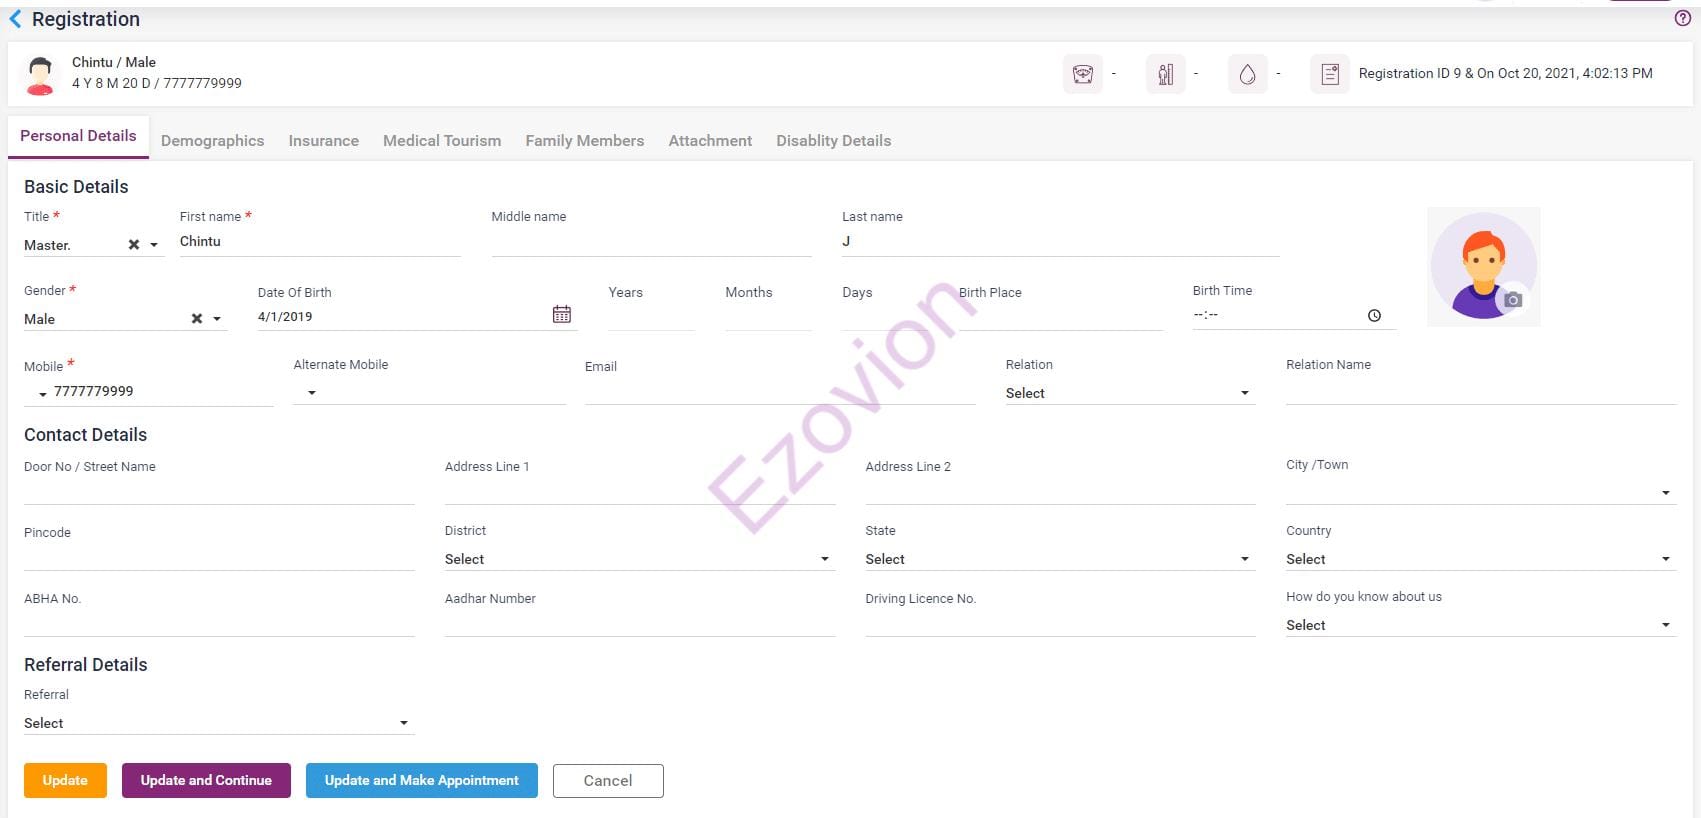Click the height measurement icon
This screenshot has width=1701, height=818.
click(x=1165, y=74)
